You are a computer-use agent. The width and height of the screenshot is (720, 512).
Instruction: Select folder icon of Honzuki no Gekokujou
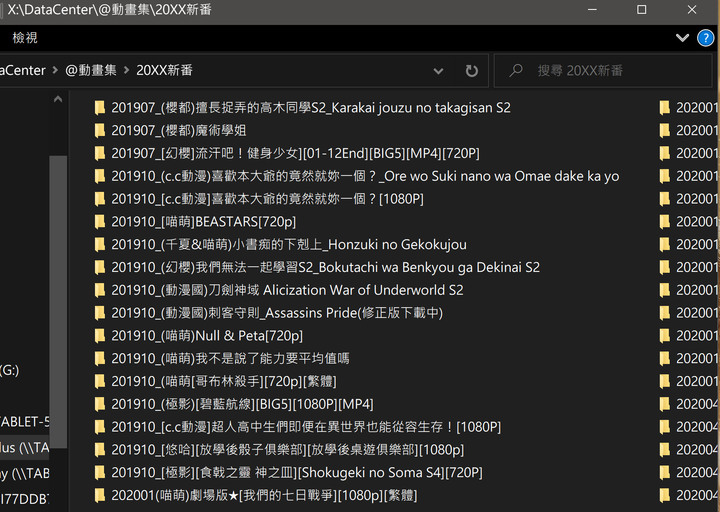(100, 245)
